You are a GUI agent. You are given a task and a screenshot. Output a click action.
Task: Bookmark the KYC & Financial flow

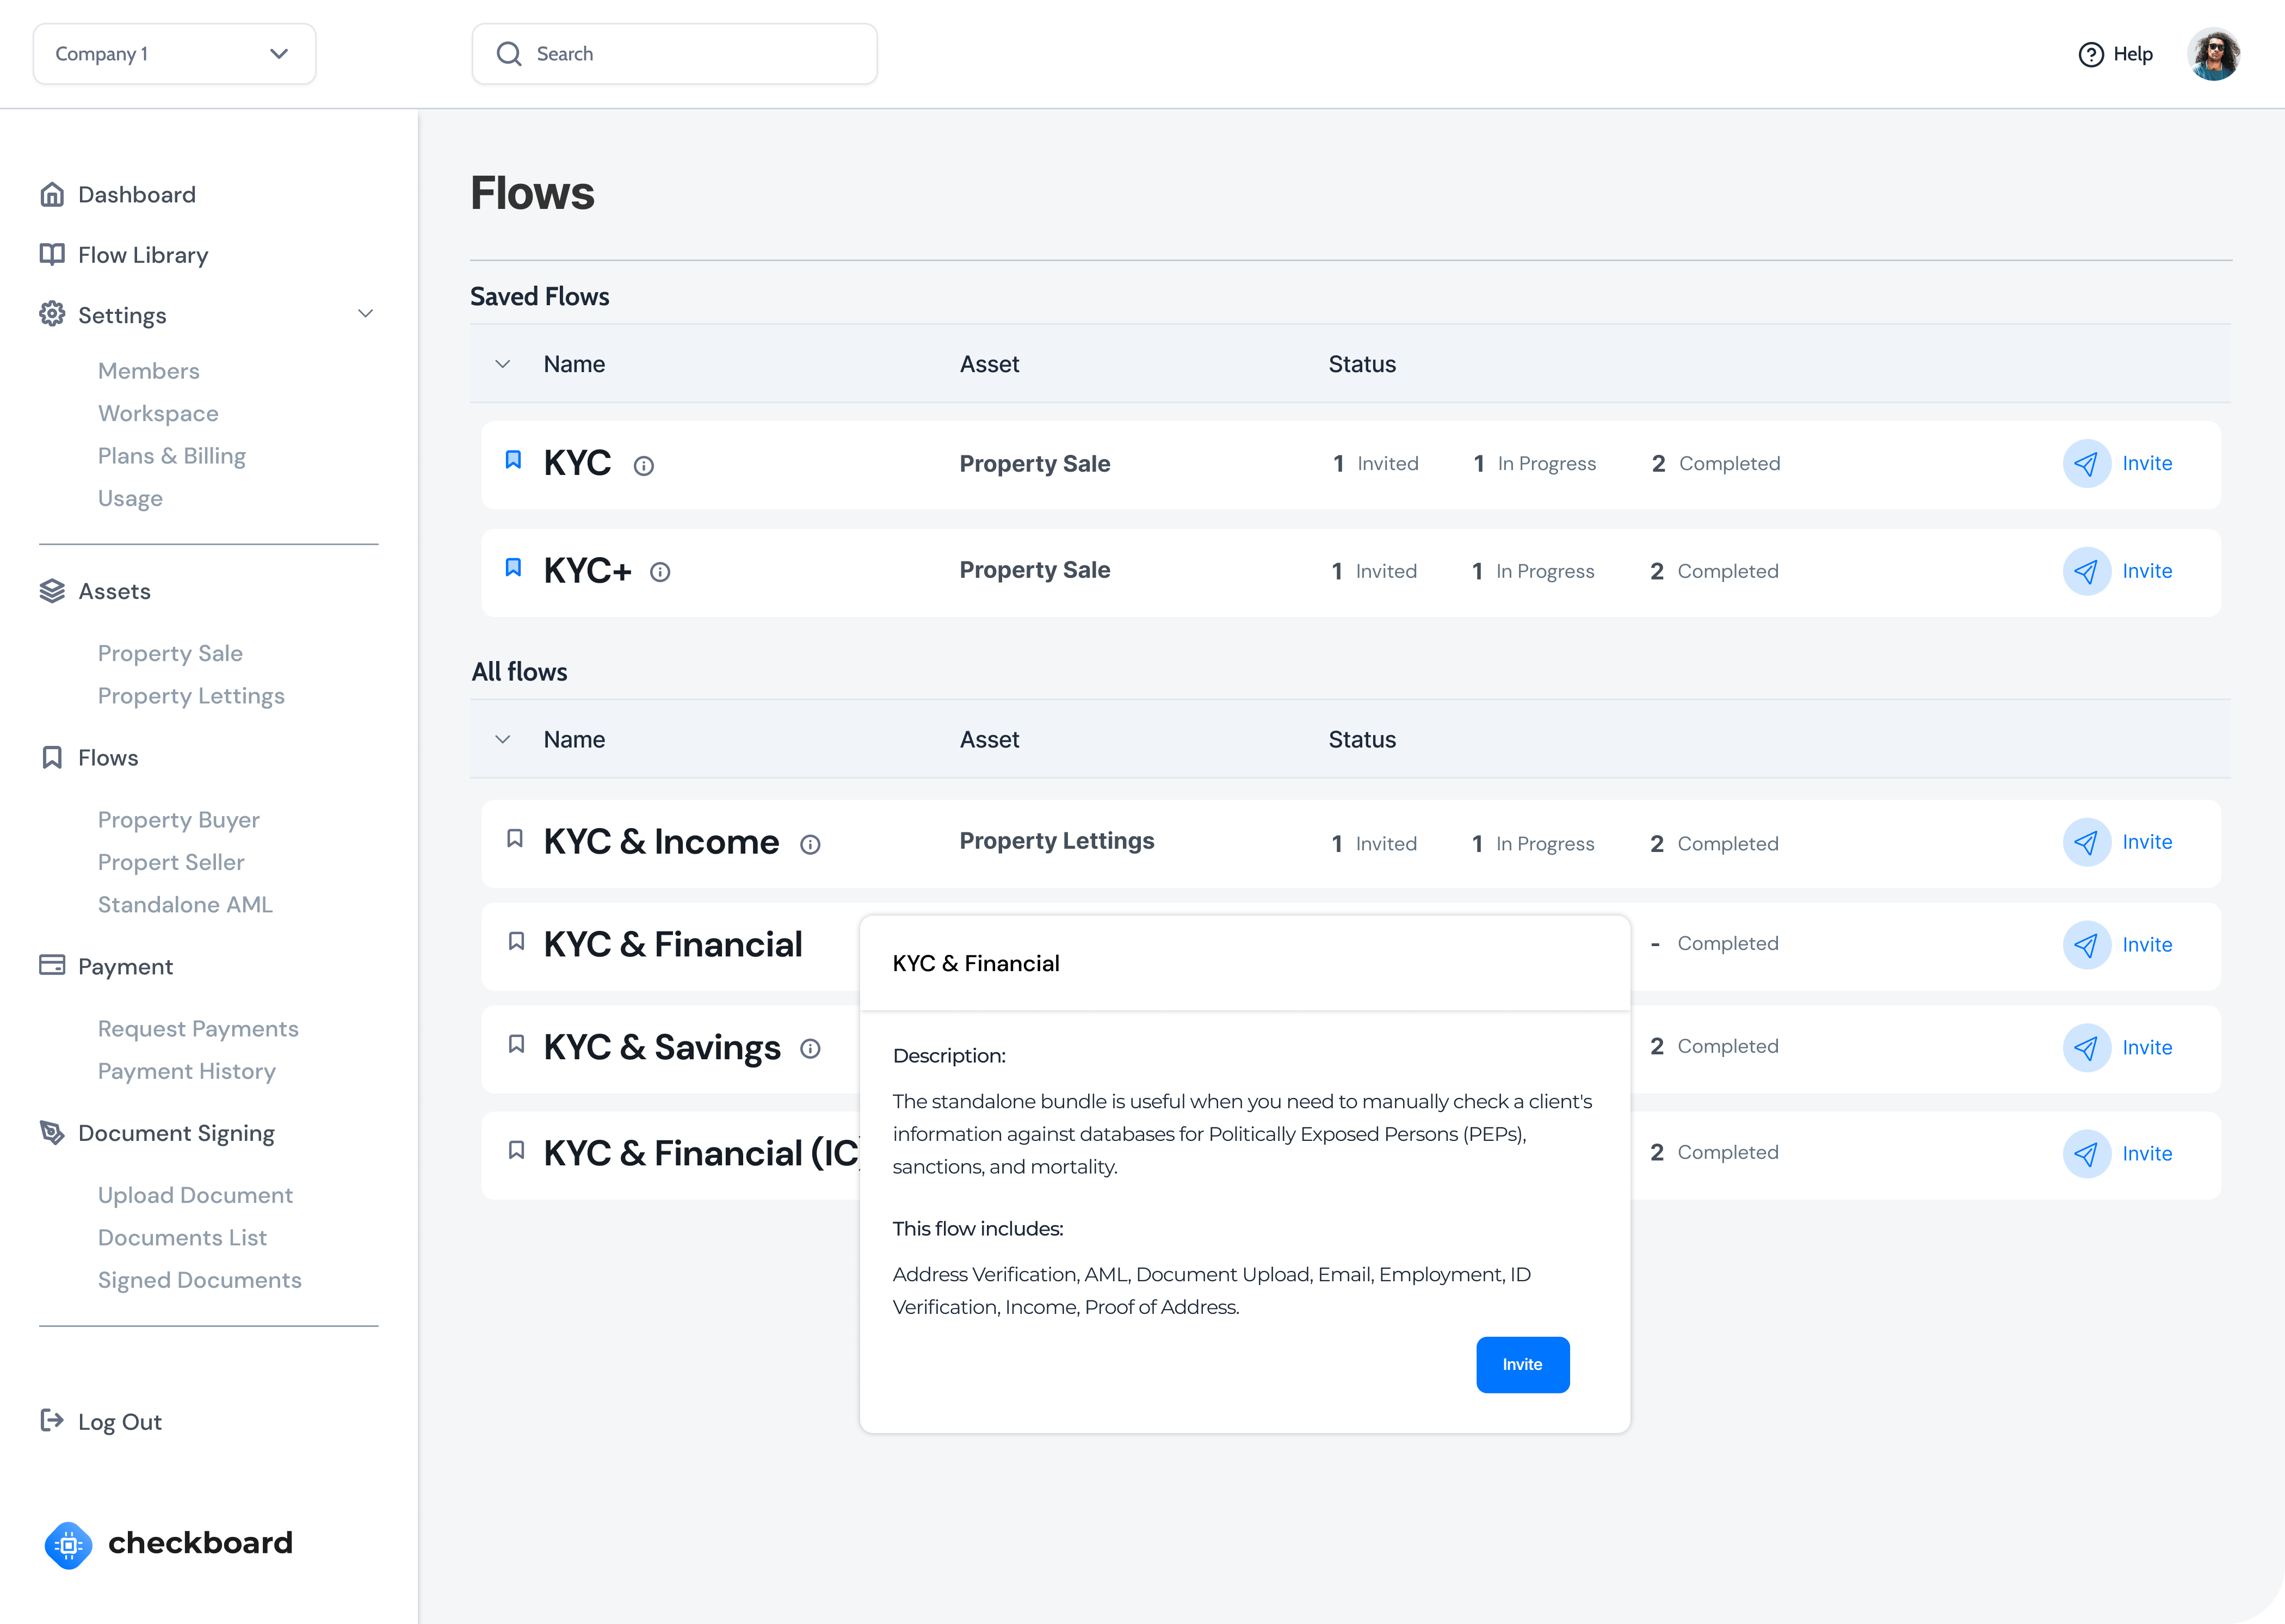click(516, 941)
